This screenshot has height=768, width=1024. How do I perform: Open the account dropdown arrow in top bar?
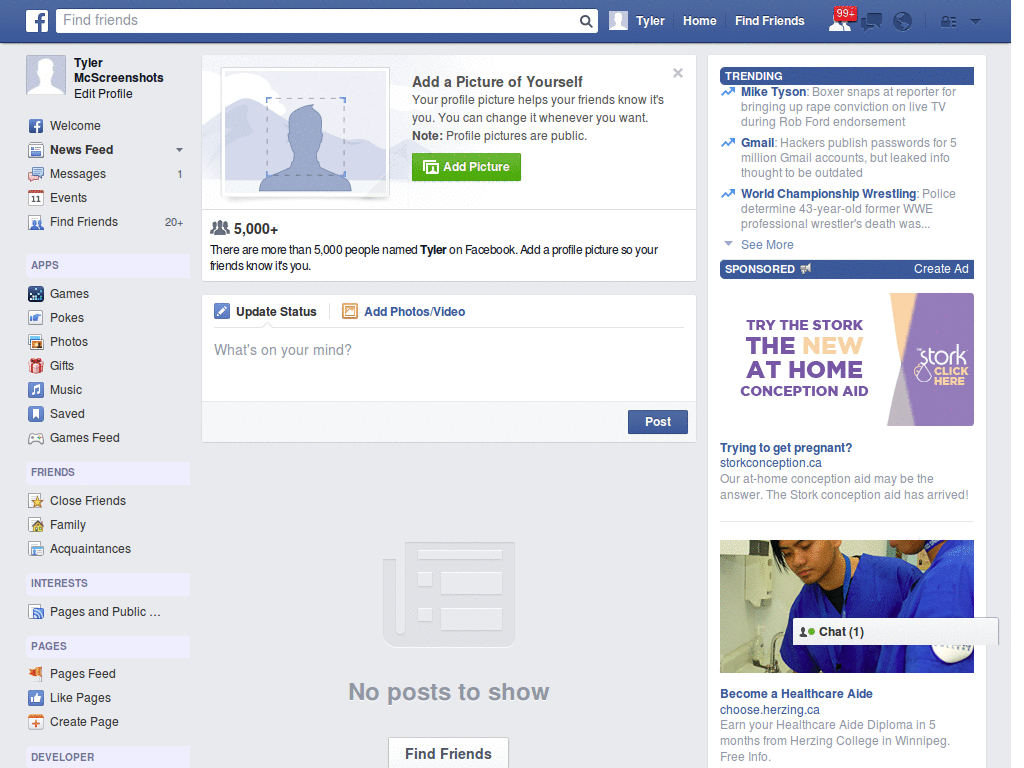976,22
